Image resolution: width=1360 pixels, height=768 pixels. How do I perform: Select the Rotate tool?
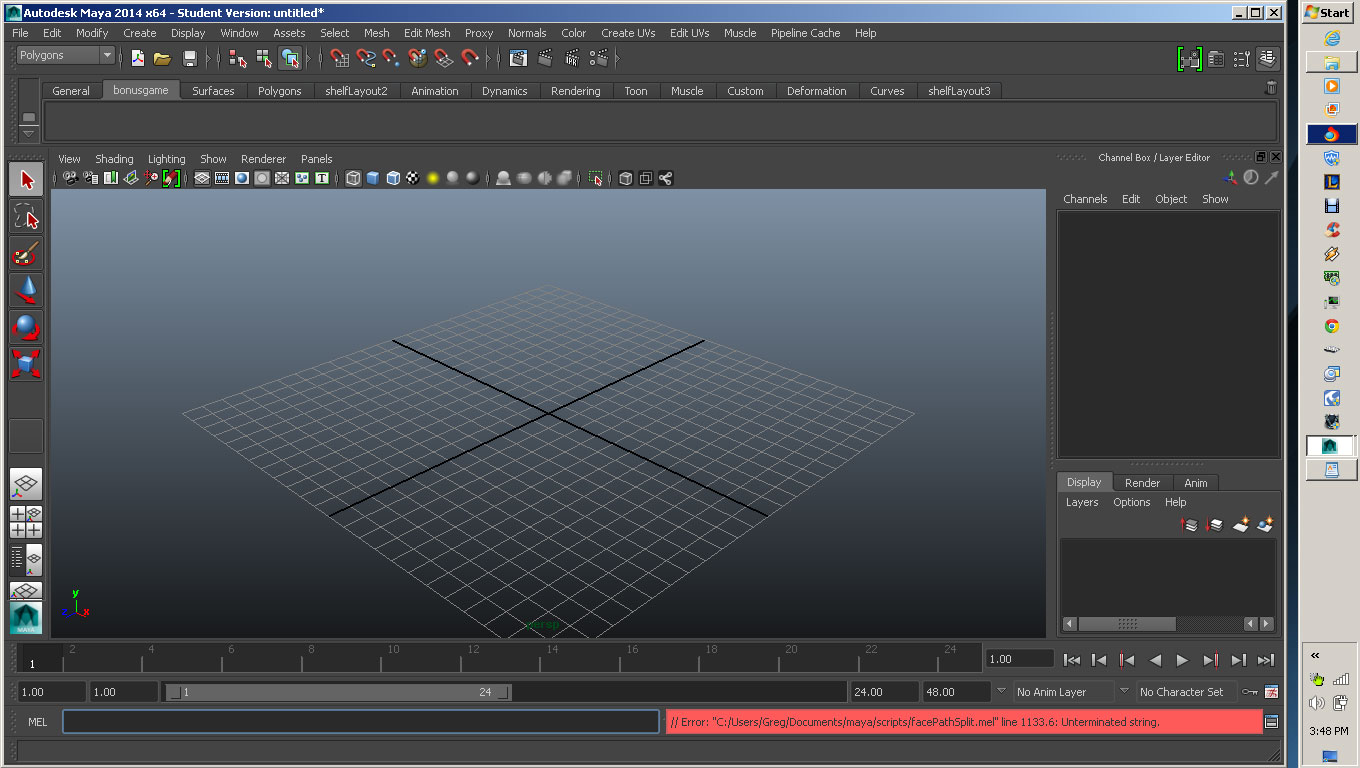tap(25, 325)
